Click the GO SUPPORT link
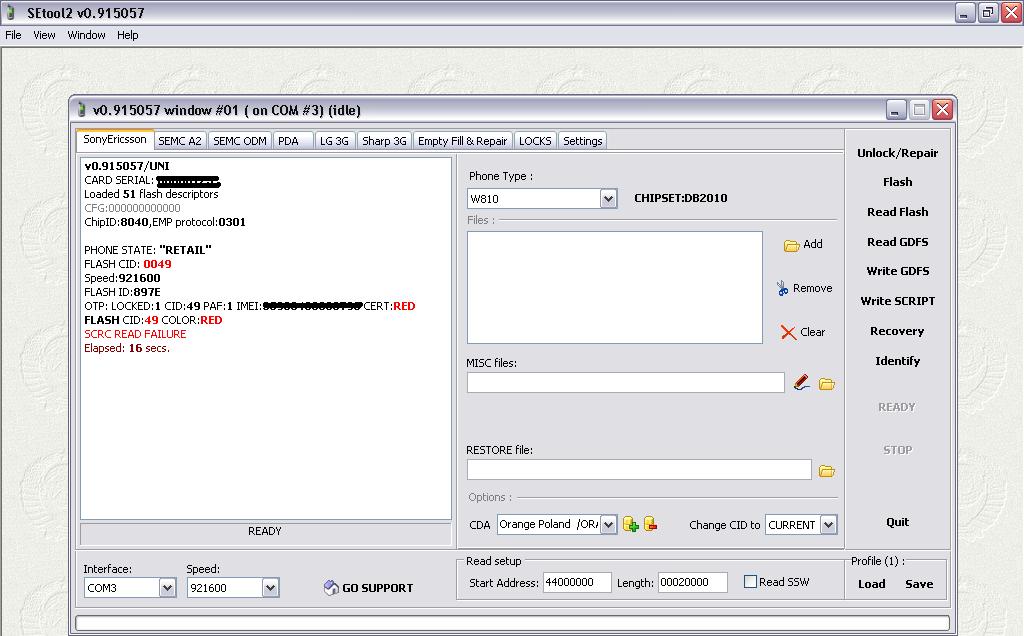The height and width of the screenshot is (636, 1024). pos(377,588)
